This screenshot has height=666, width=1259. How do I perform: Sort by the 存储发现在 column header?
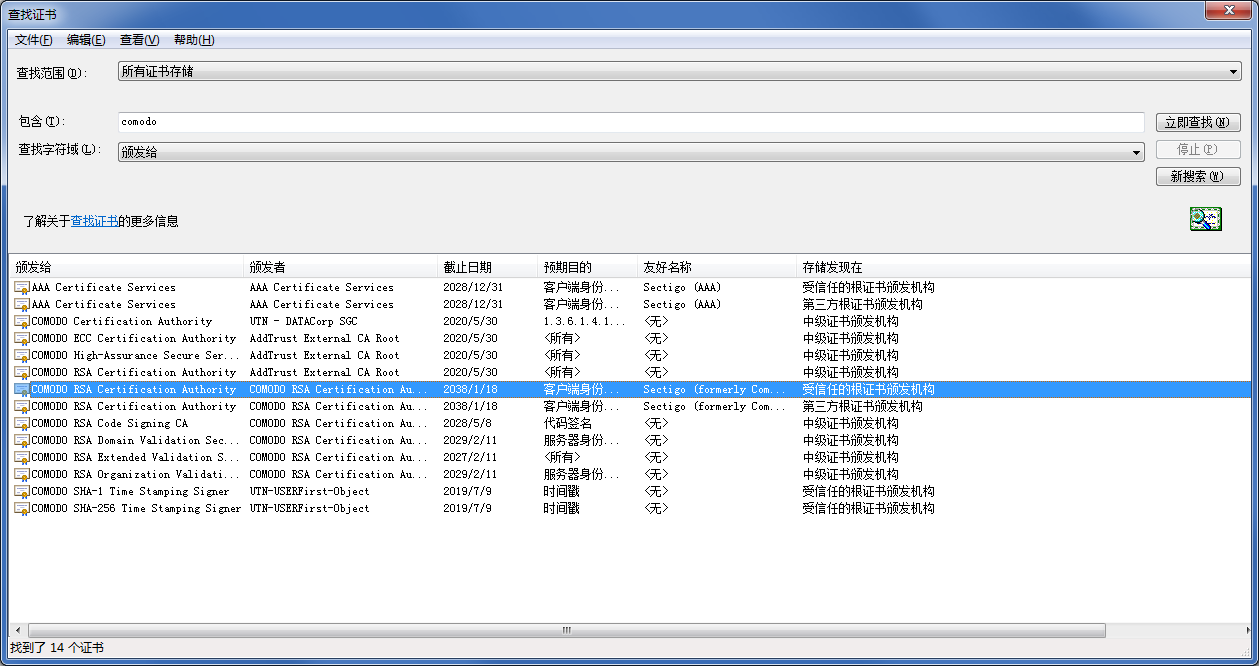click(x=1023, y=267)
